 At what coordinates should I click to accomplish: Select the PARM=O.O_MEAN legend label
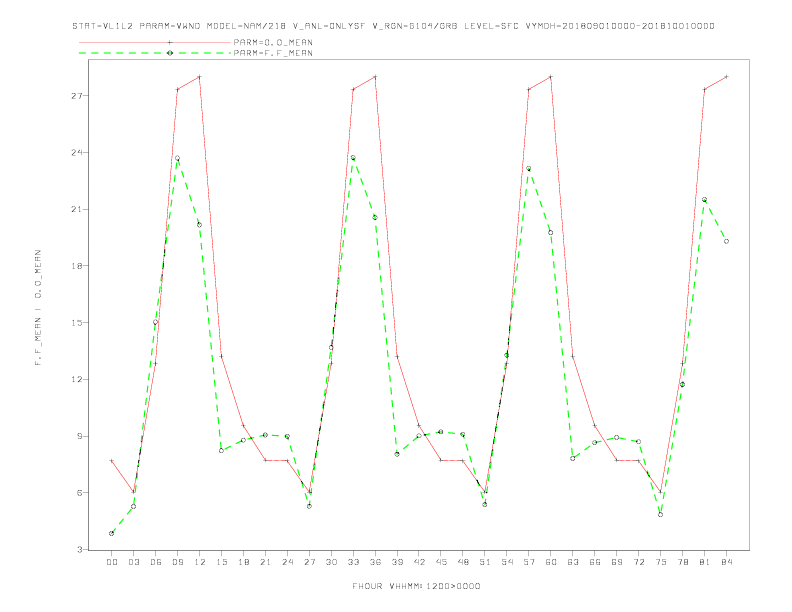pyautogui.click(x=273, y=42)
